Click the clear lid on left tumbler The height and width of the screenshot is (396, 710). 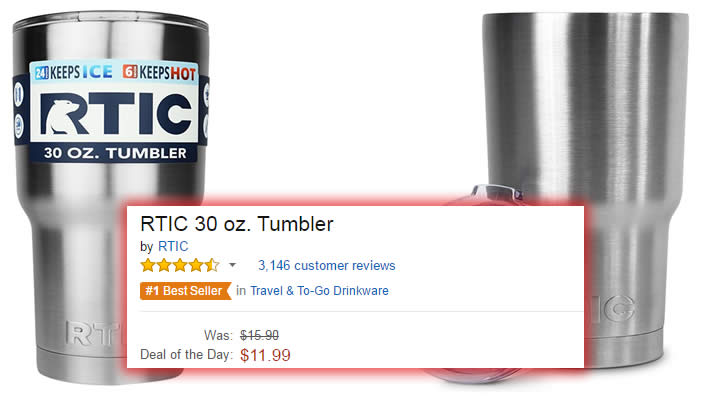[111, 21]
